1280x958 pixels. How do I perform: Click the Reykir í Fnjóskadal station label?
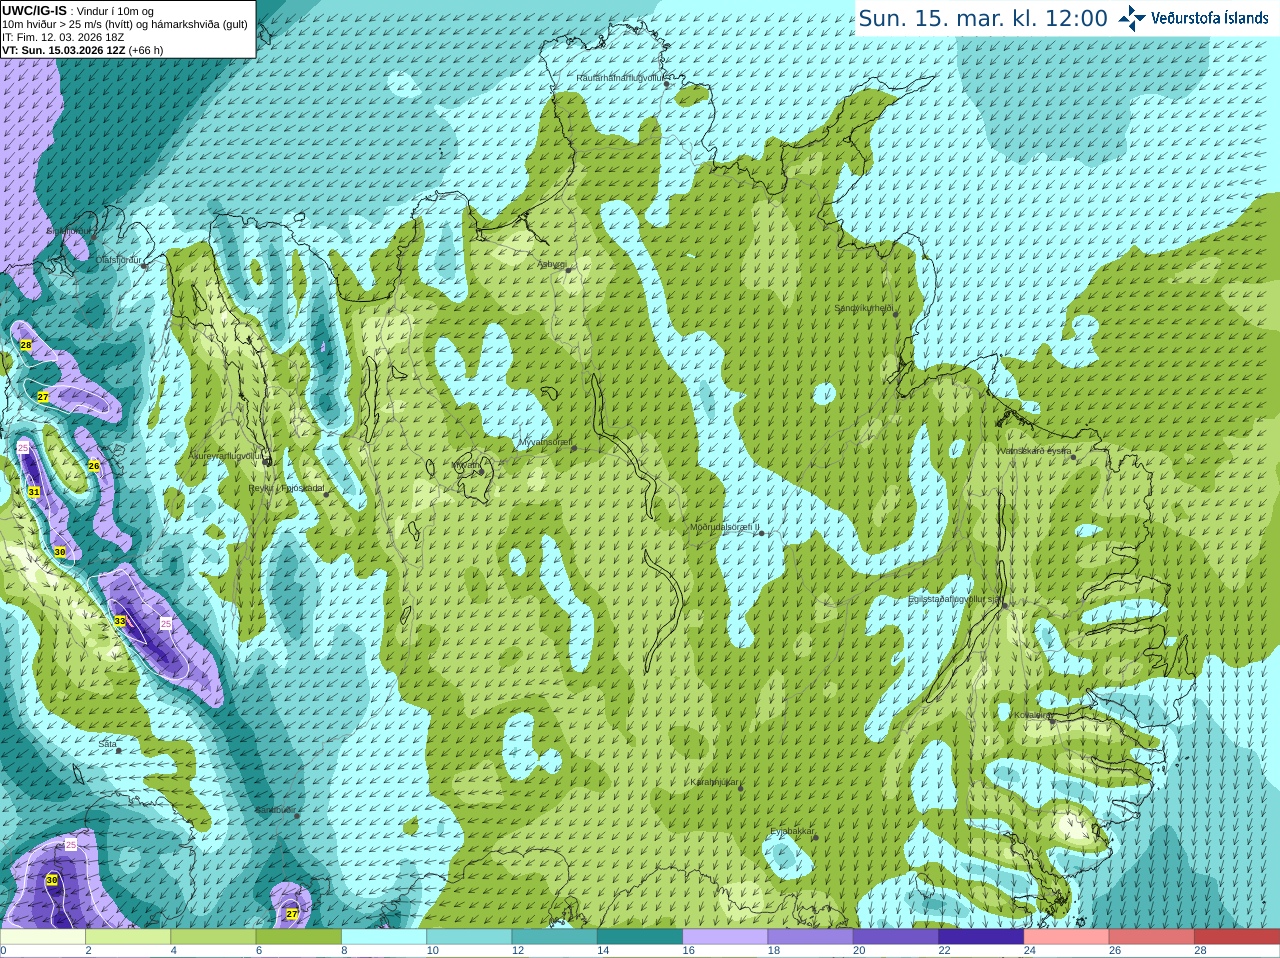[x=286, y=488]
